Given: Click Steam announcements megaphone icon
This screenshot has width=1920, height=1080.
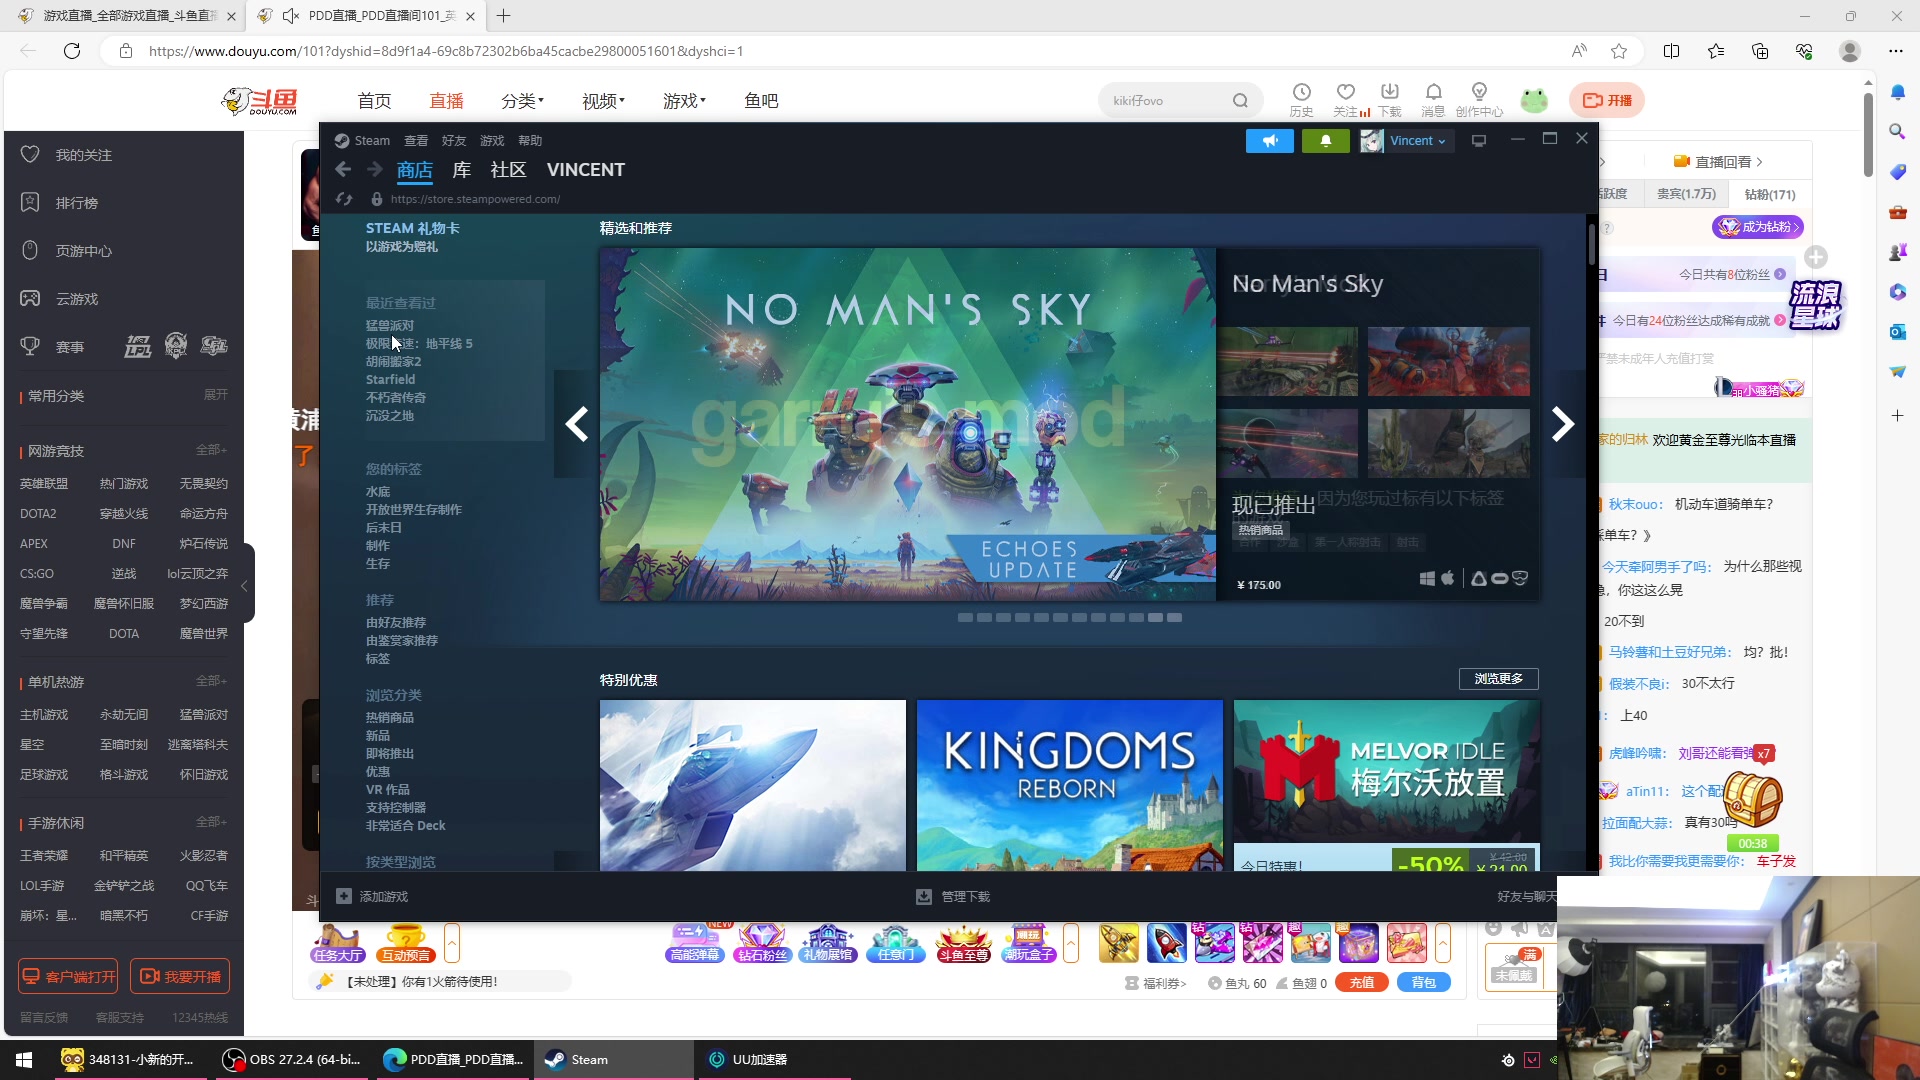Looking at the screenshot, I should (1269, 141).
